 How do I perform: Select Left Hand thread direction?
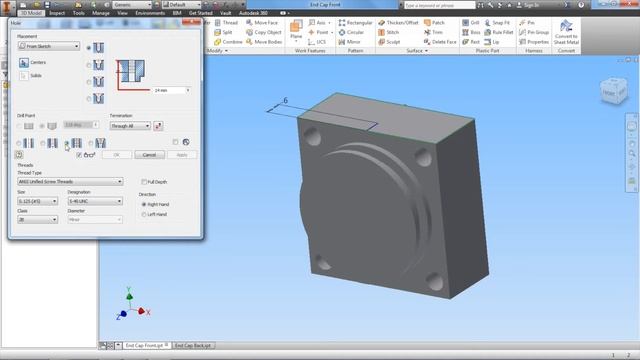click(x=144, y=214)
